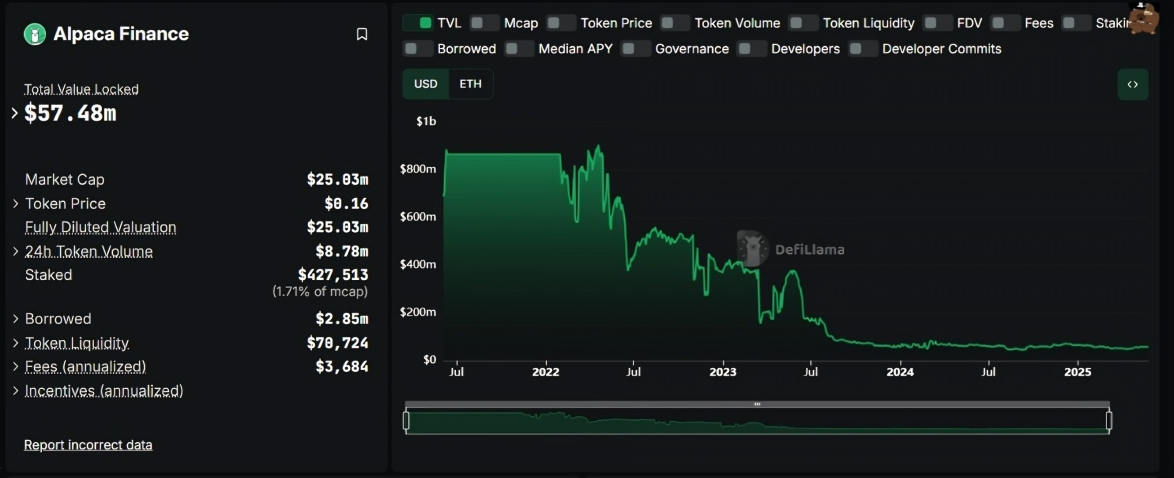Screen dimensions: 1174x478
Task: Switch chart denomination to ETH
Action: click(470, 84)
